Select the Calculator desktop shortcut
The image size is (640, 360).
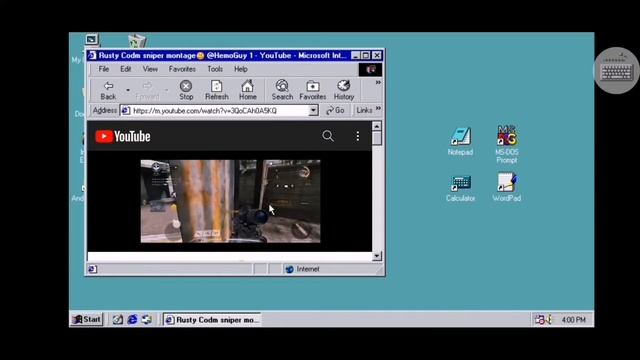click(x=460, y=189)
